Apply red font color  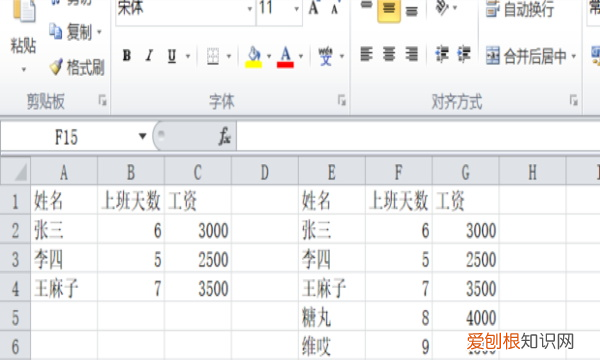click(x=285, y=57)
